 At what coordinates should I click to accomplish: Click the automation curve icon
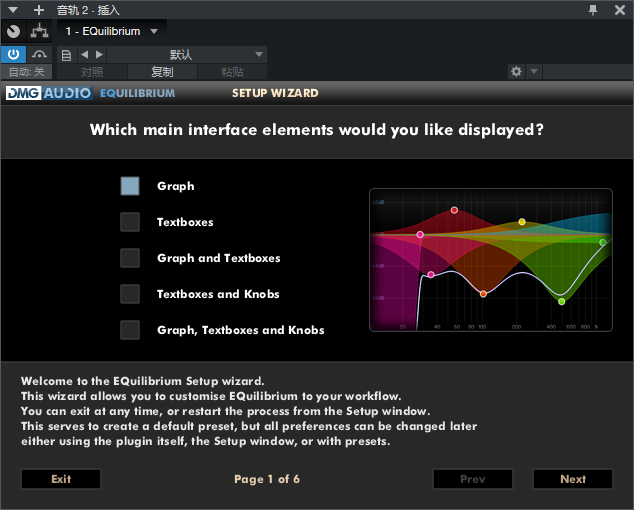[39, 54]
